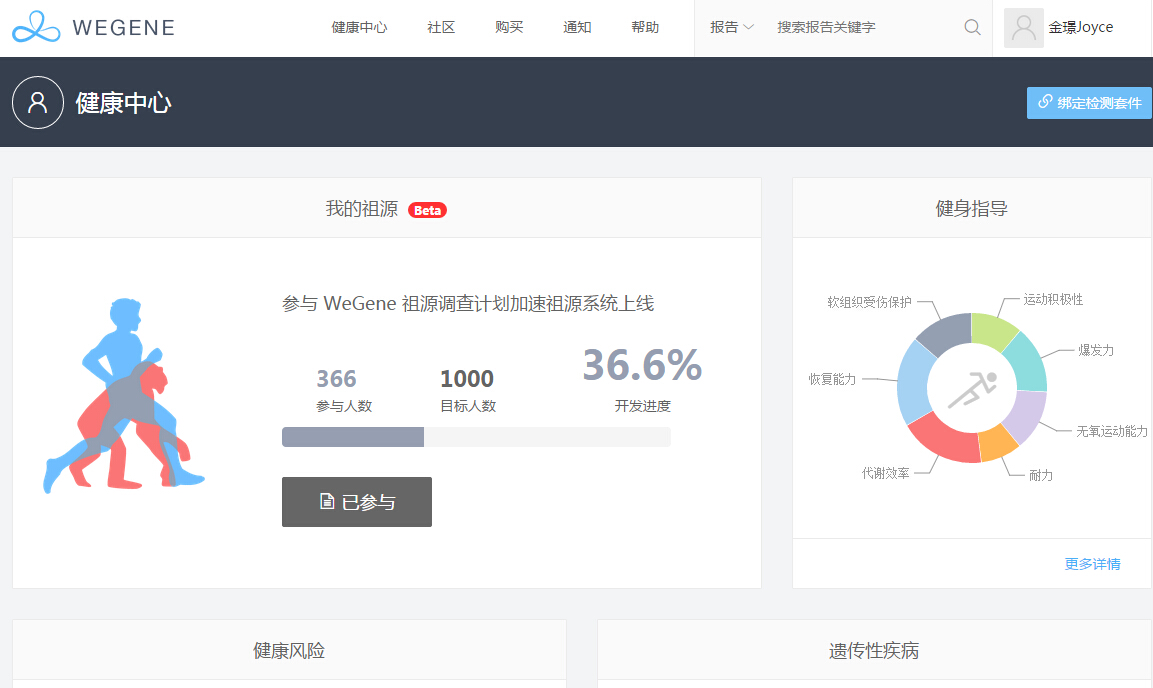Click the 开发进度 progress bar
1153x688 pixels.
(476, 437)
